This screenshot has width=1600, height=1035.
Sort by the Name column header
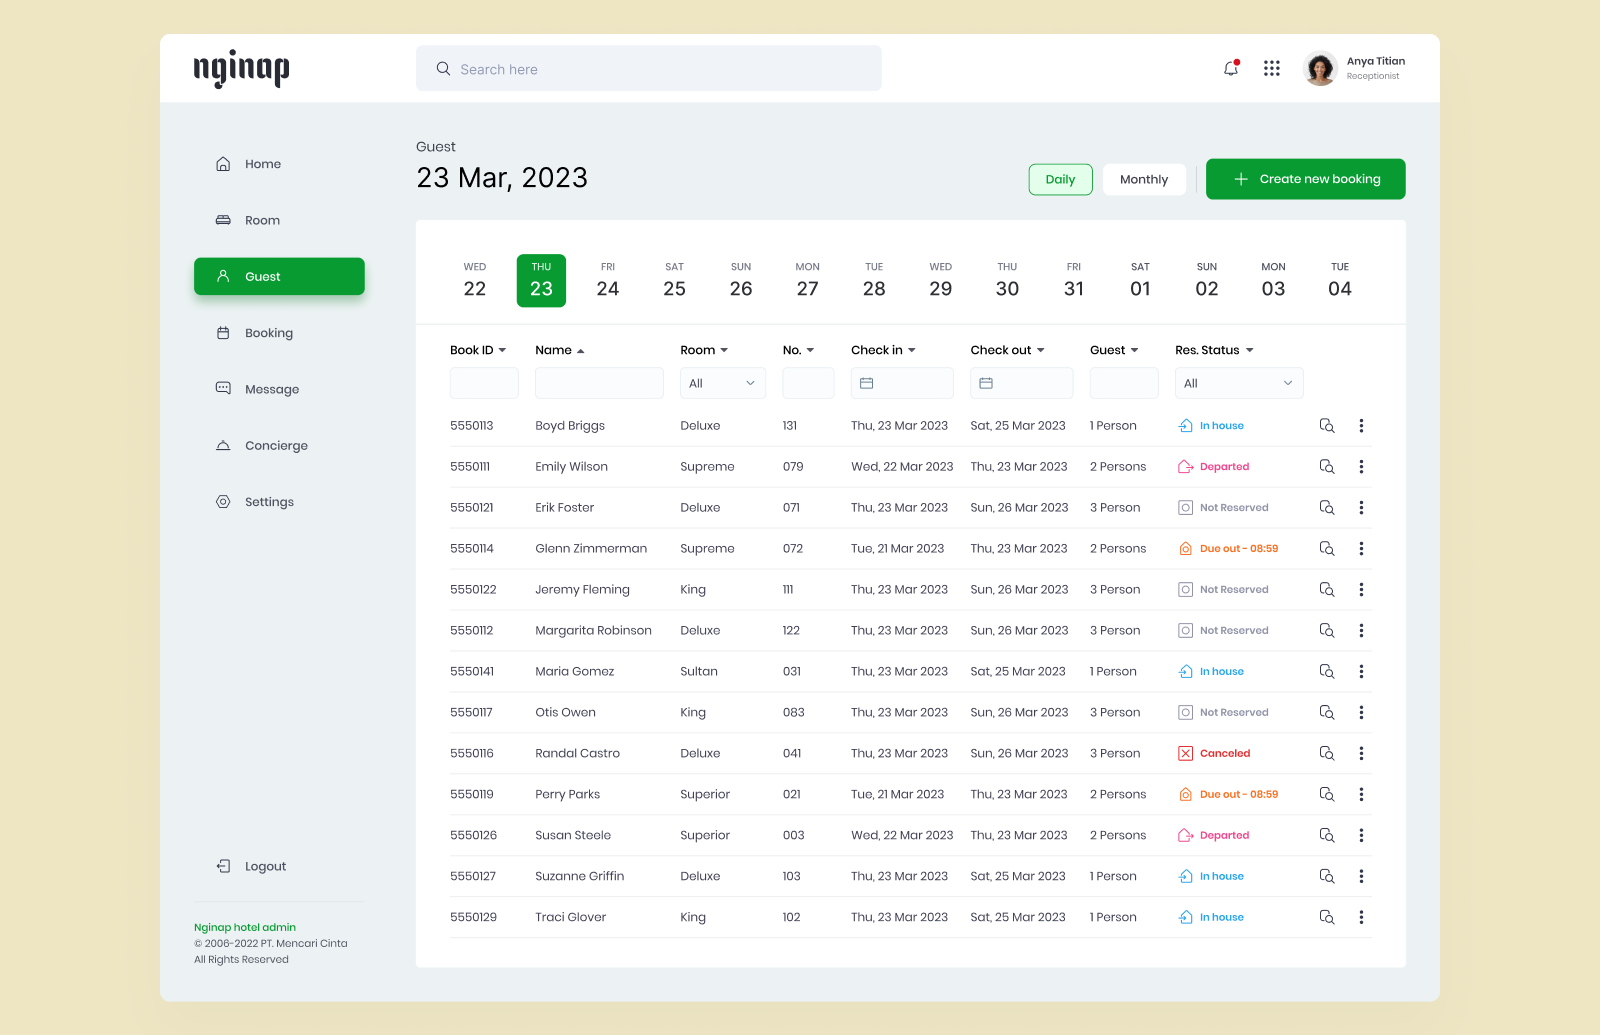coord(559,350)
